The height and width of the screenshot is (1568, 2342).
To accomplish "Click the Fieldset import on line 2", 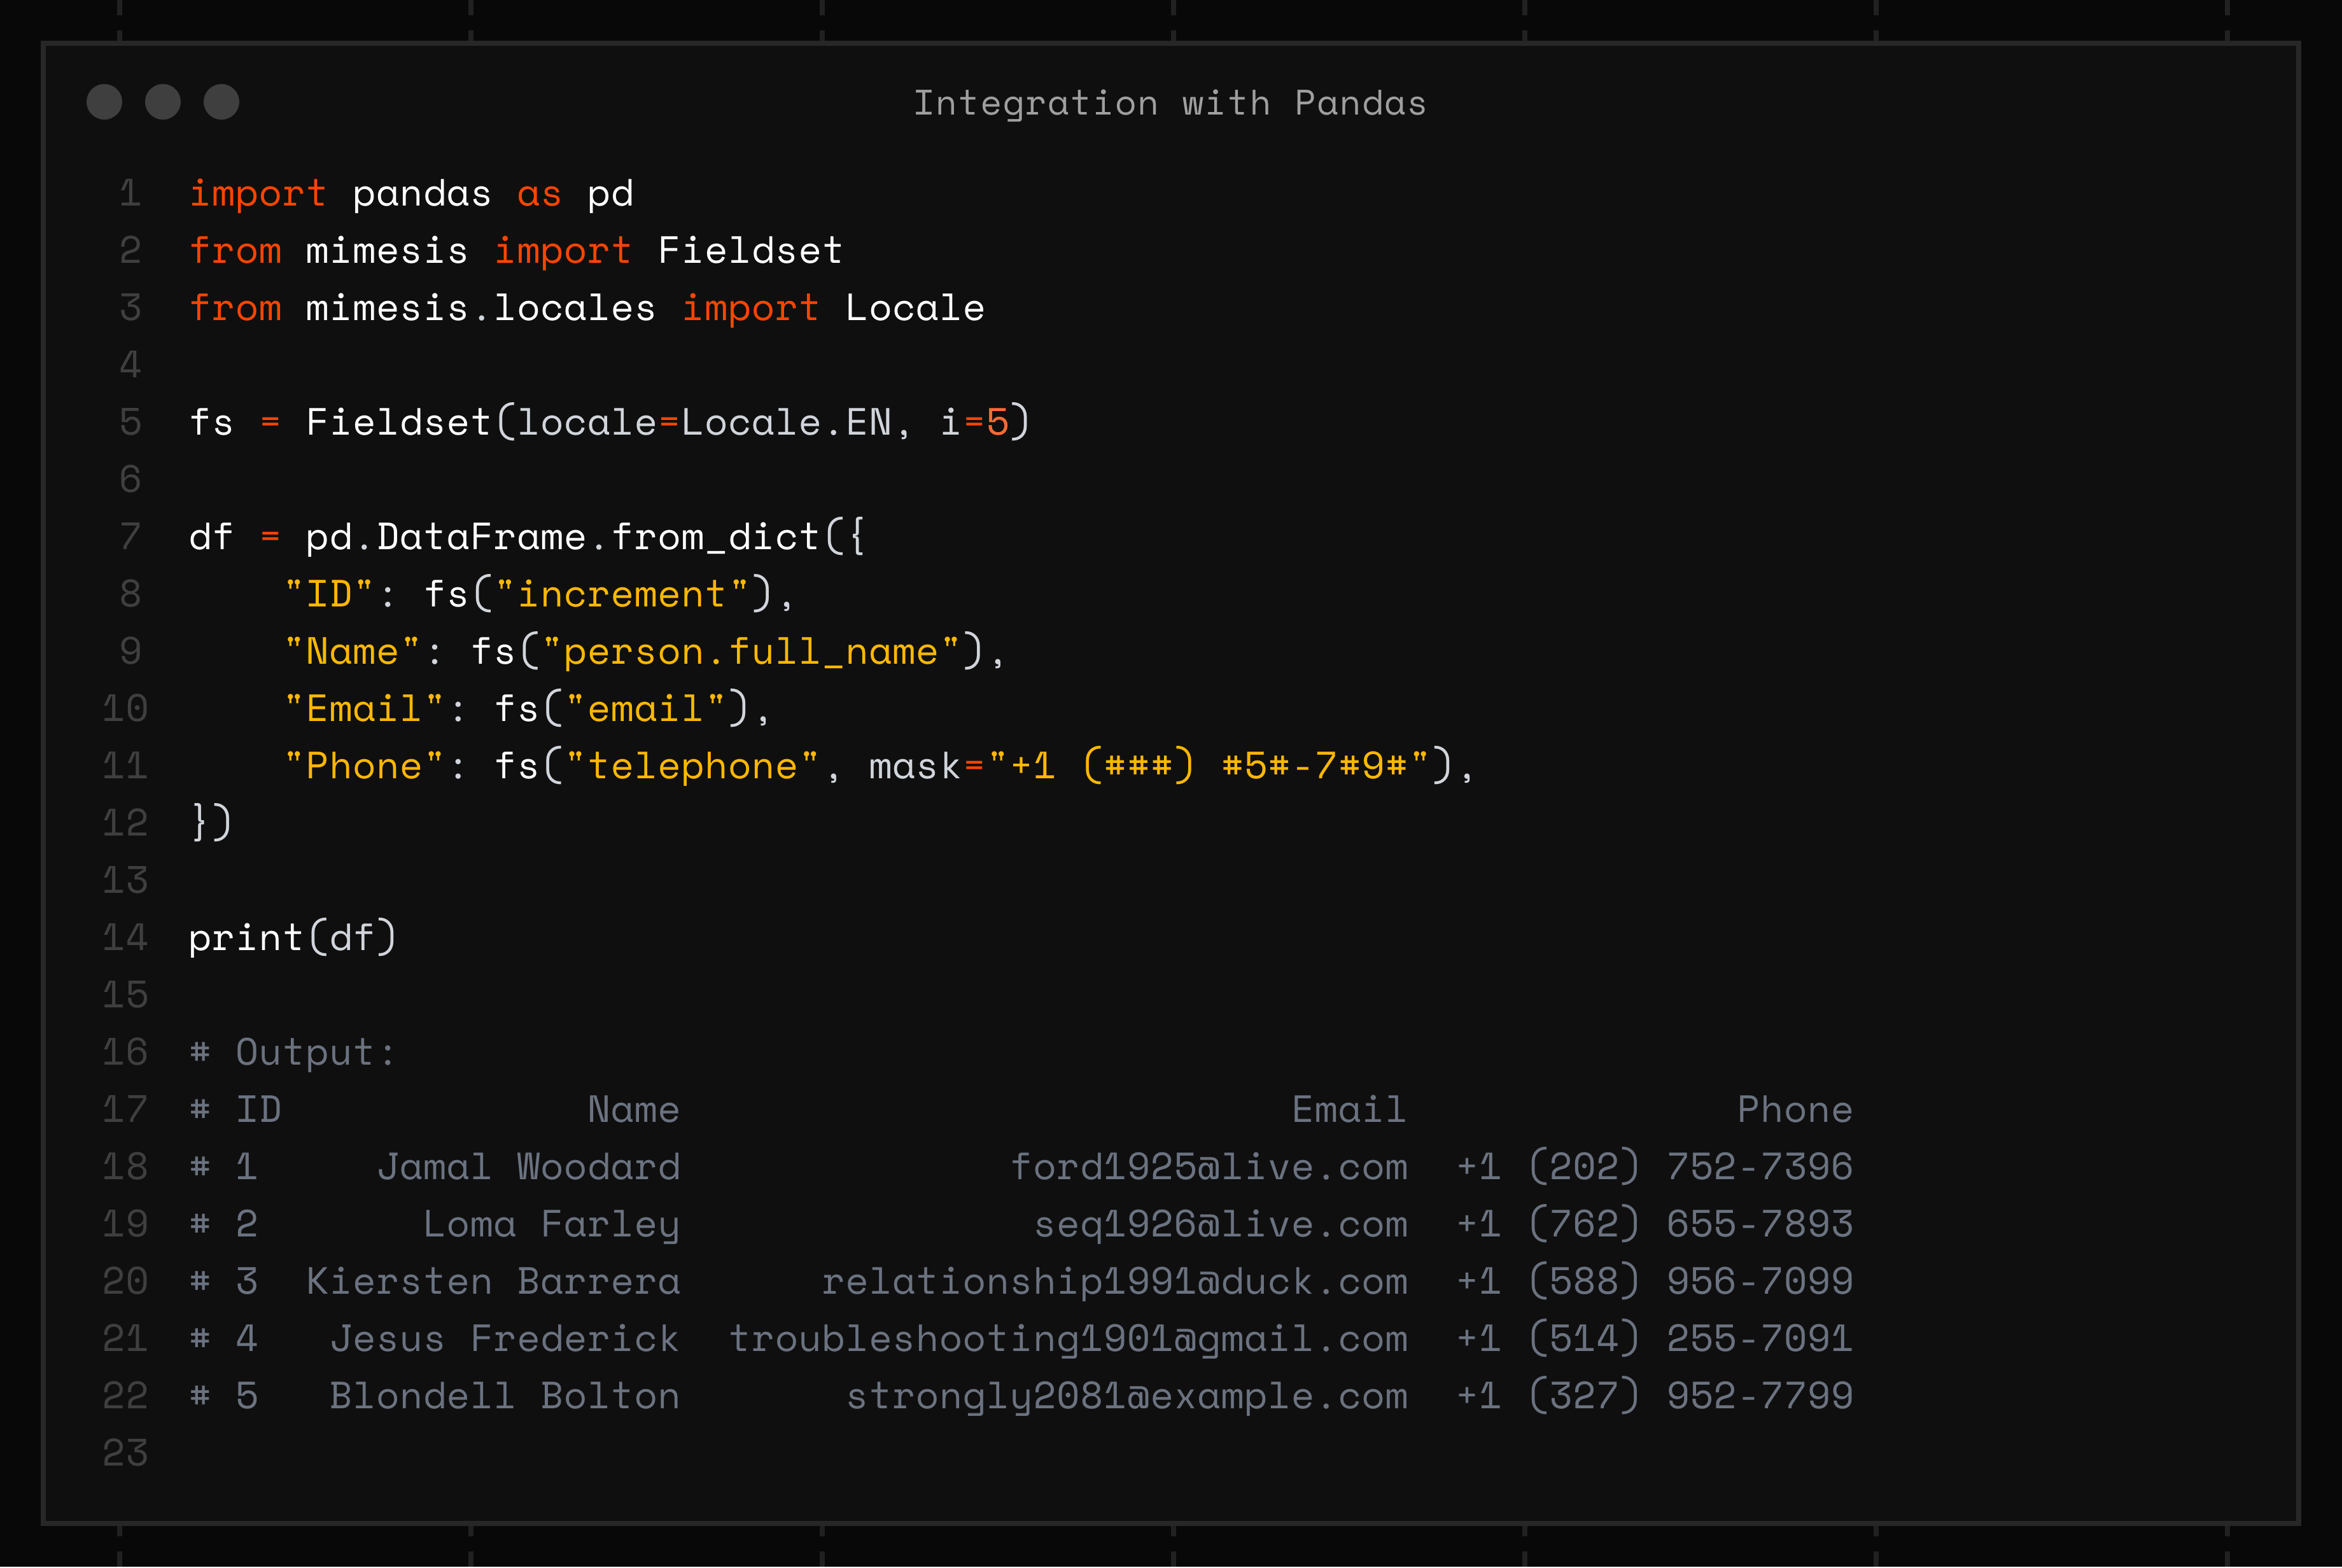I will coord(750,250).
